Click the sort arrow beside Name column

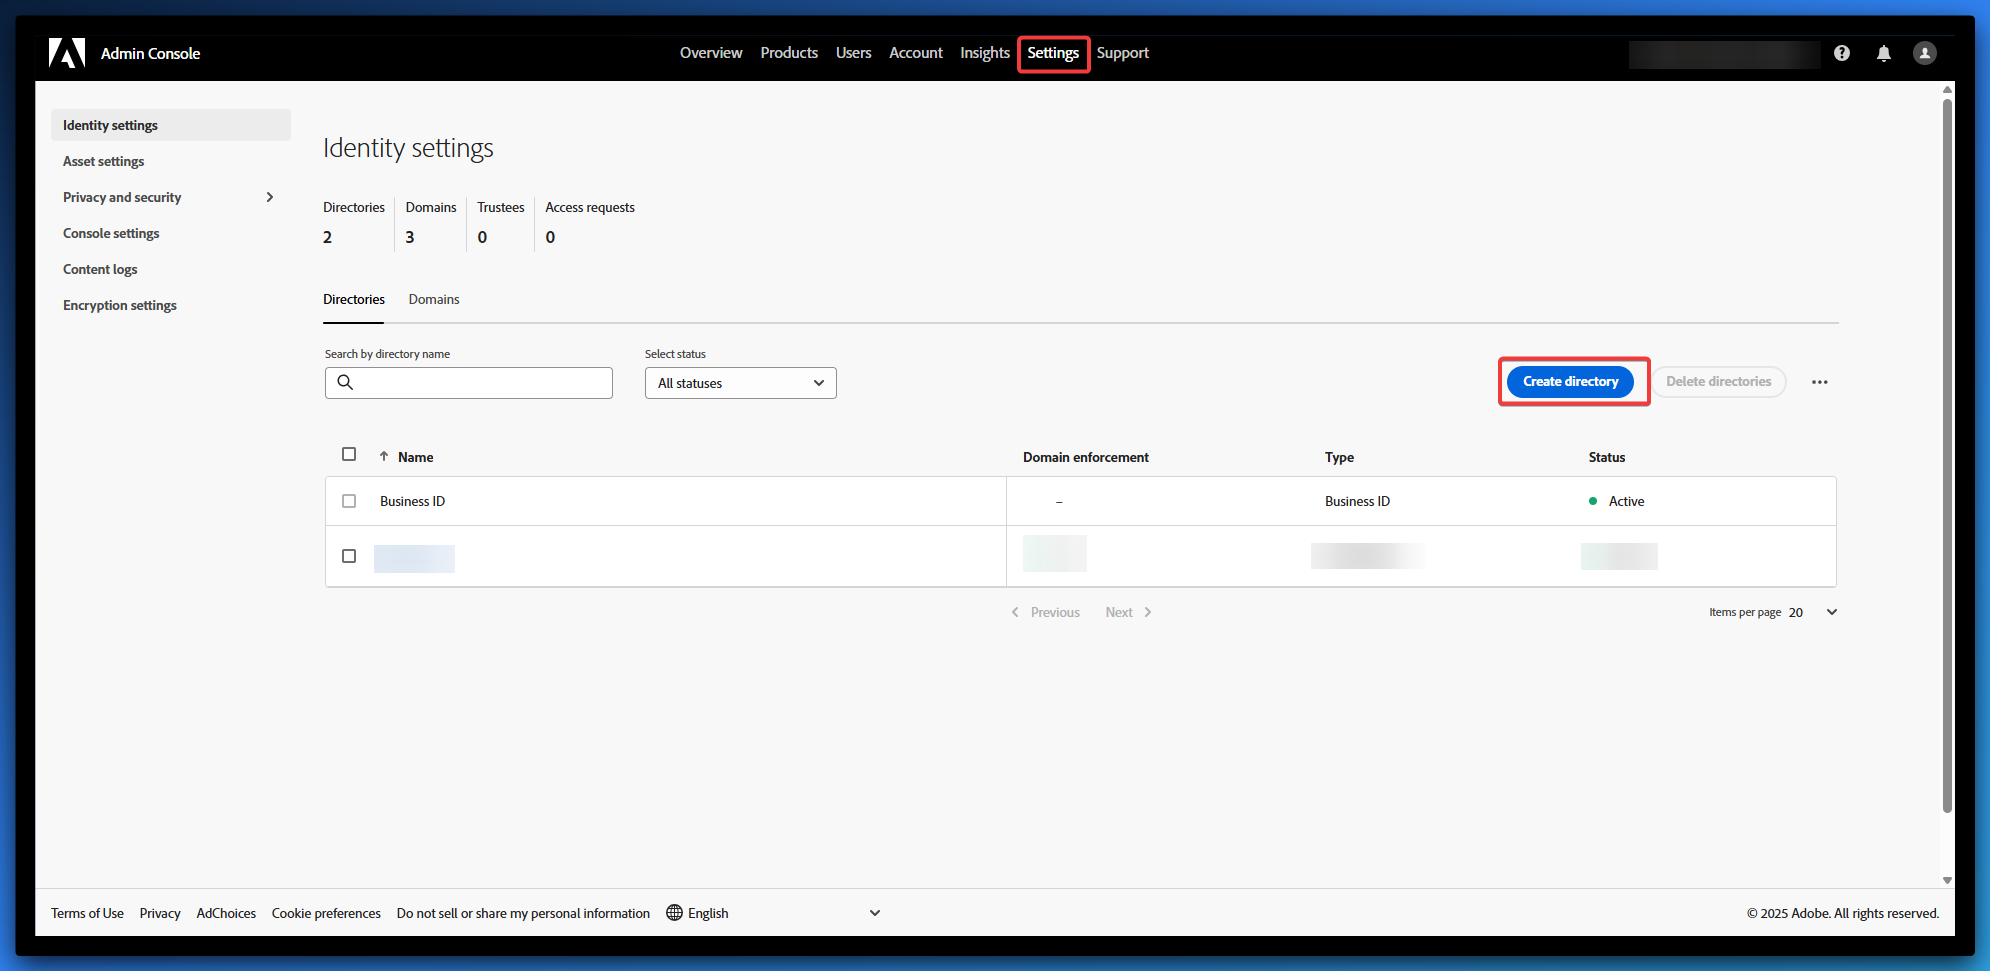pyautogui.click(x=384, y=456)
